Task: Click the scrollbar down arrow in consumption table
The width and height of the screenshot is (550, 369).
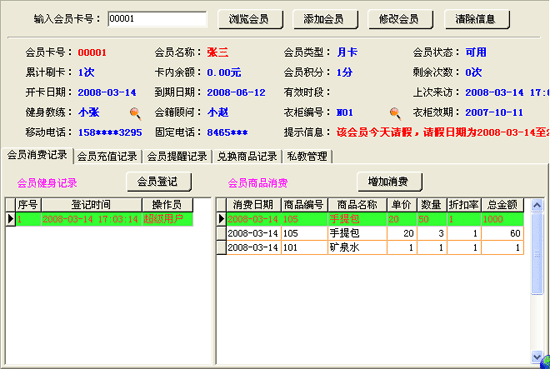Action: [537, 357]
